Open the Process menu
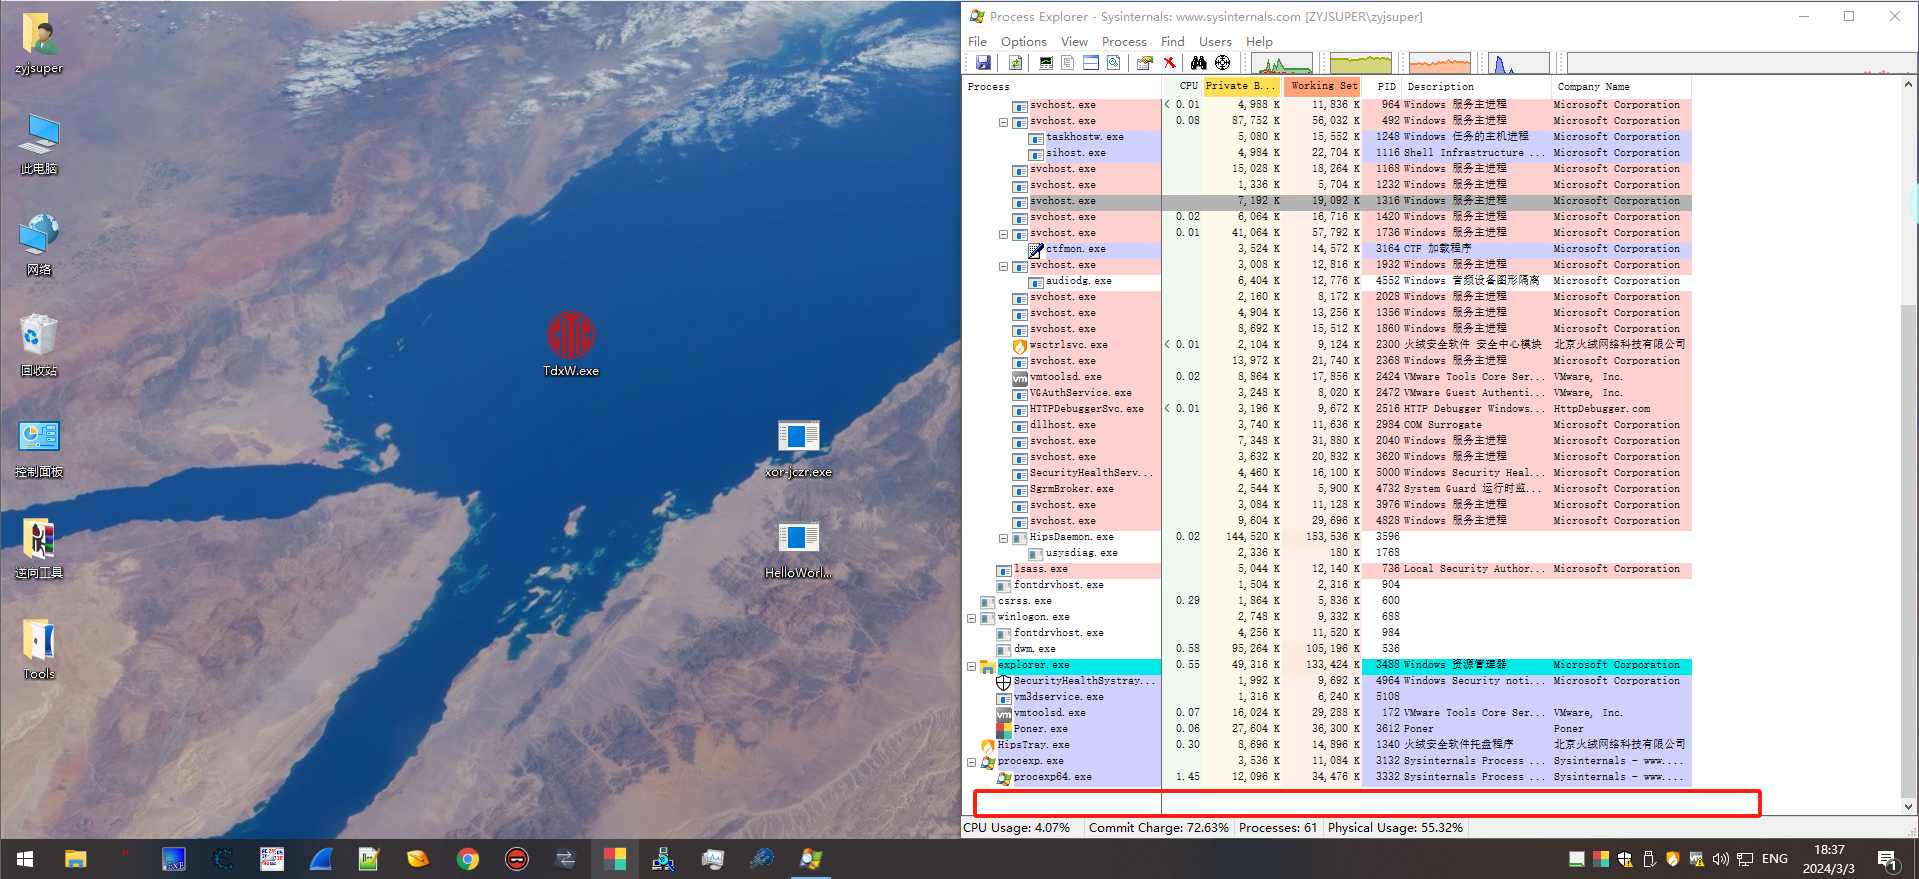The height and width of the screenshot is (879, 1919). (1124, 41)
